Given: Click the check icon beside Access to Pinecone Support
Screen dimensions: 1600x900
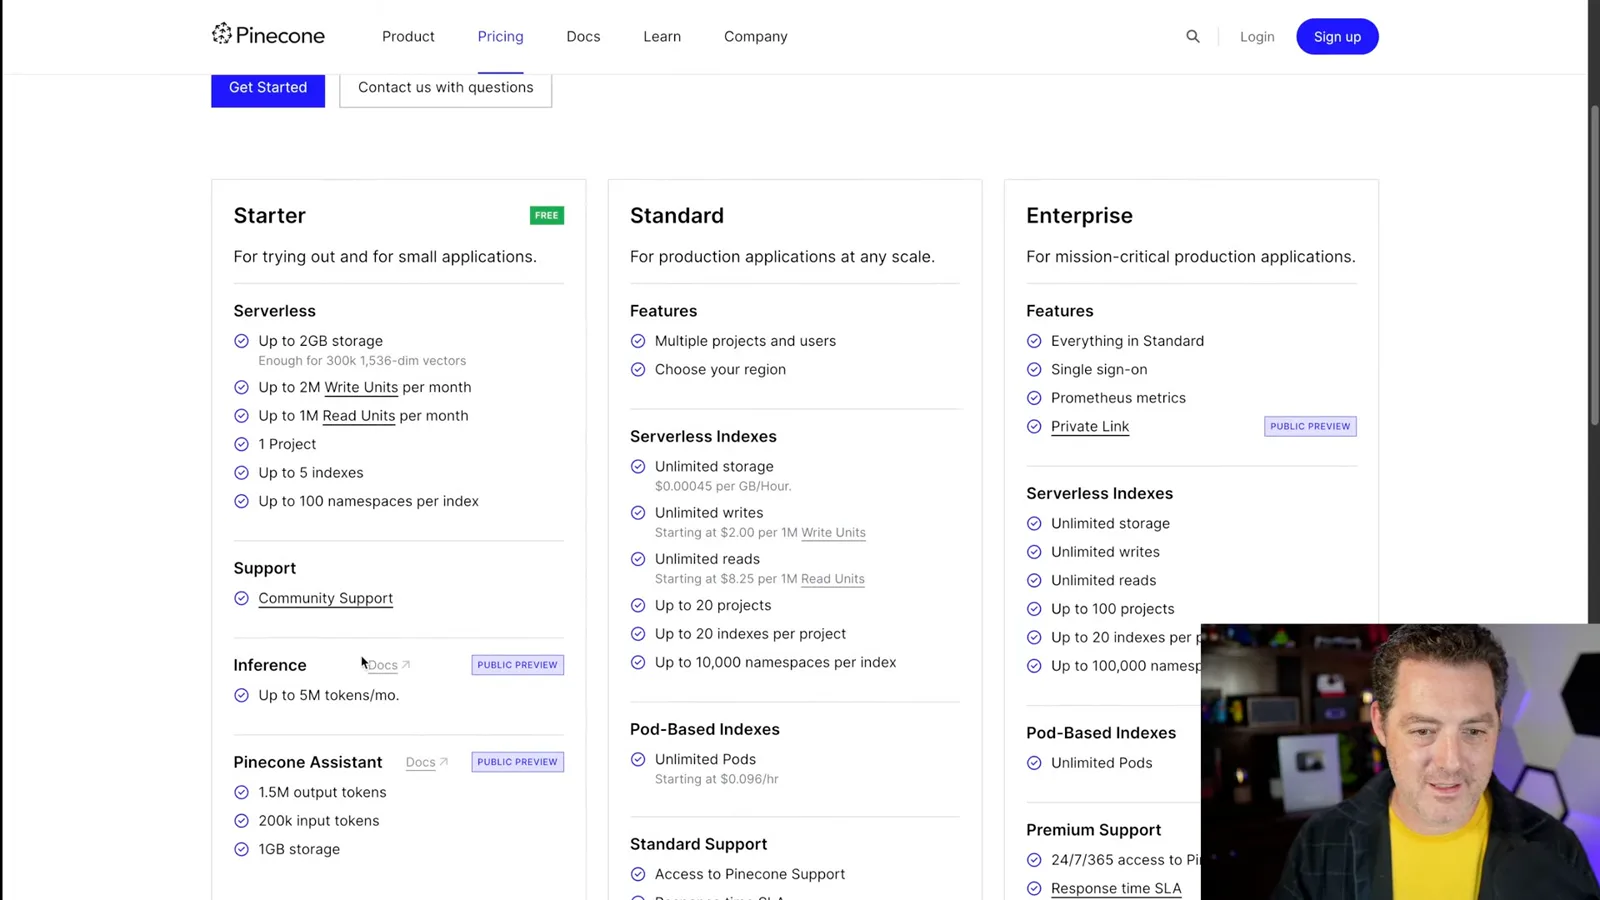Looking at the screenshot, I should pos(638,874).
